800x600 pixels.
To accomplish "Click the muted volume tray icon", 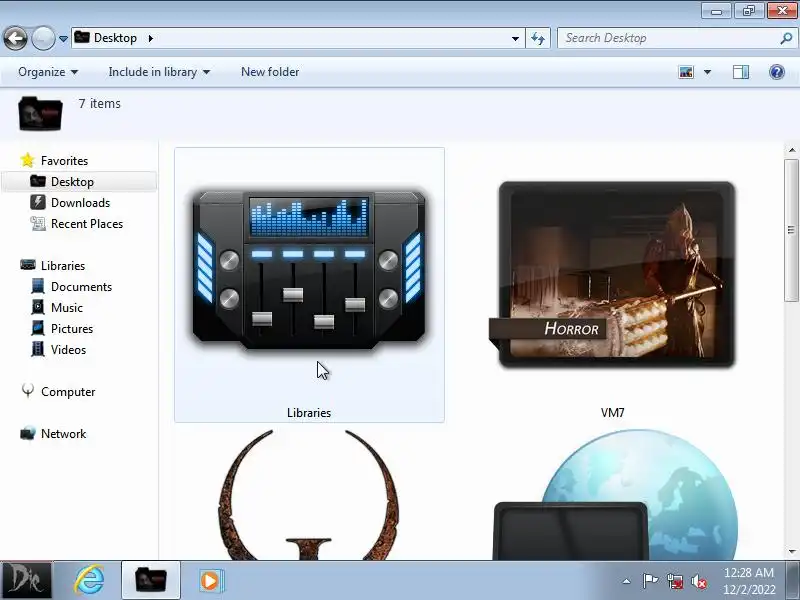I will pyautogui.click(x=699, y=581).
